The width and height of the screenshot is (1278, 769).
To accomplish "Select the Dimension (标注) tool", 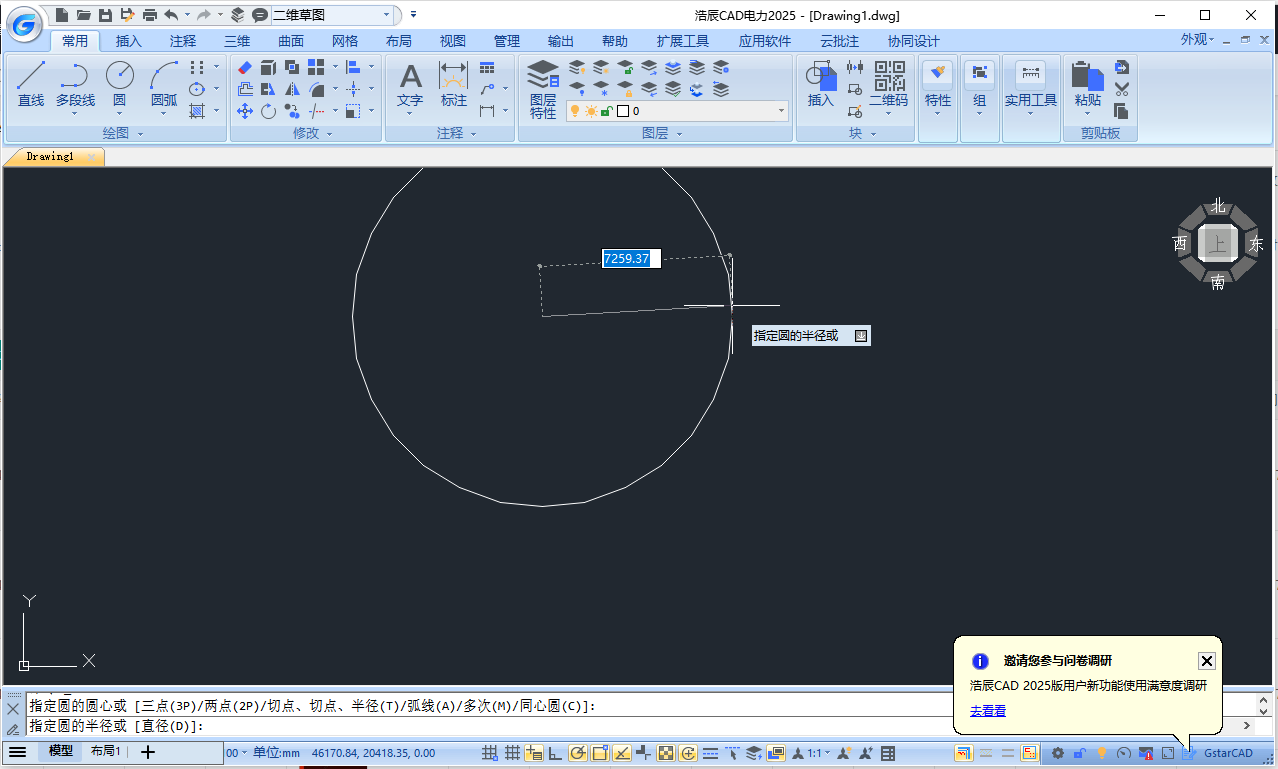I will tap(454, 83).
